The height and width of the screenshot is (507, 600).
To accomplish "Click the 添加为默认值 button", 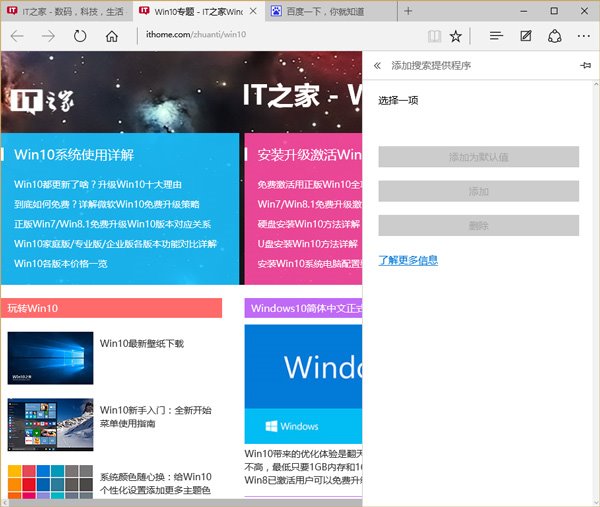I will [479, 157].
